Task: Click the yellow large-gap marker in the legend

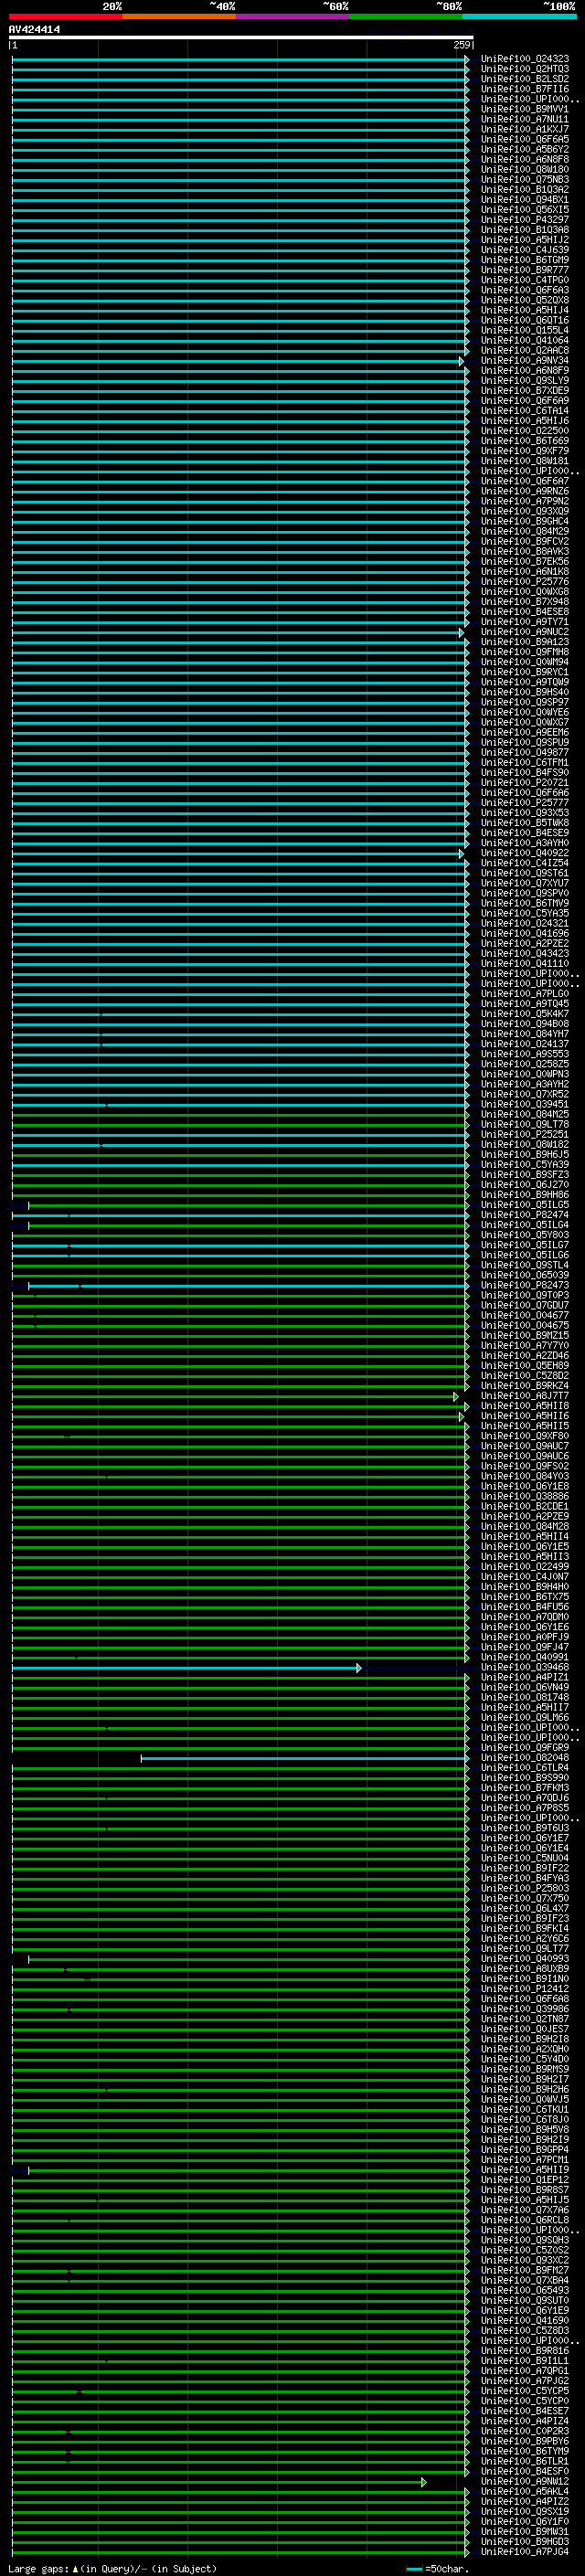Action: coord(75,2568)
